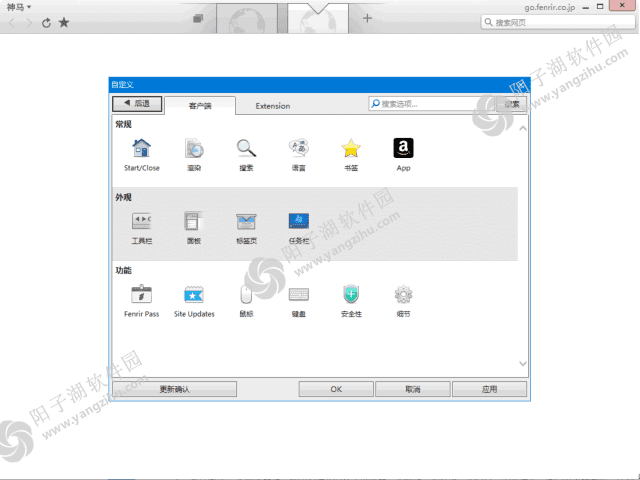Click the 更新确认 button
The width and height of the screenshot is (640, 480).
pos(175,389)
